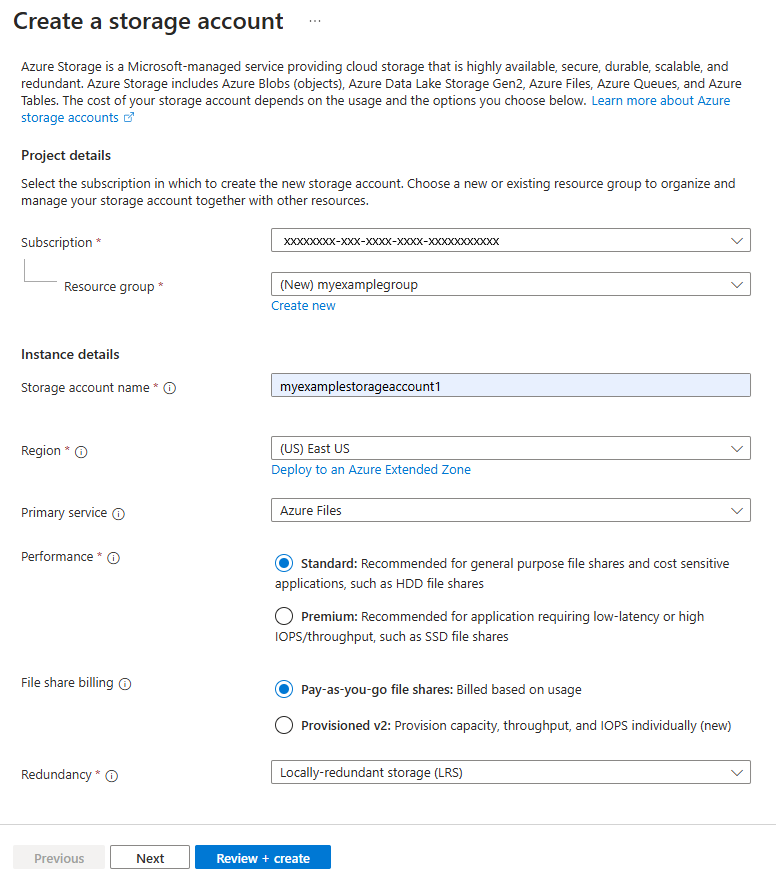Open the Learn more about Azure storage accounts link

660,100
